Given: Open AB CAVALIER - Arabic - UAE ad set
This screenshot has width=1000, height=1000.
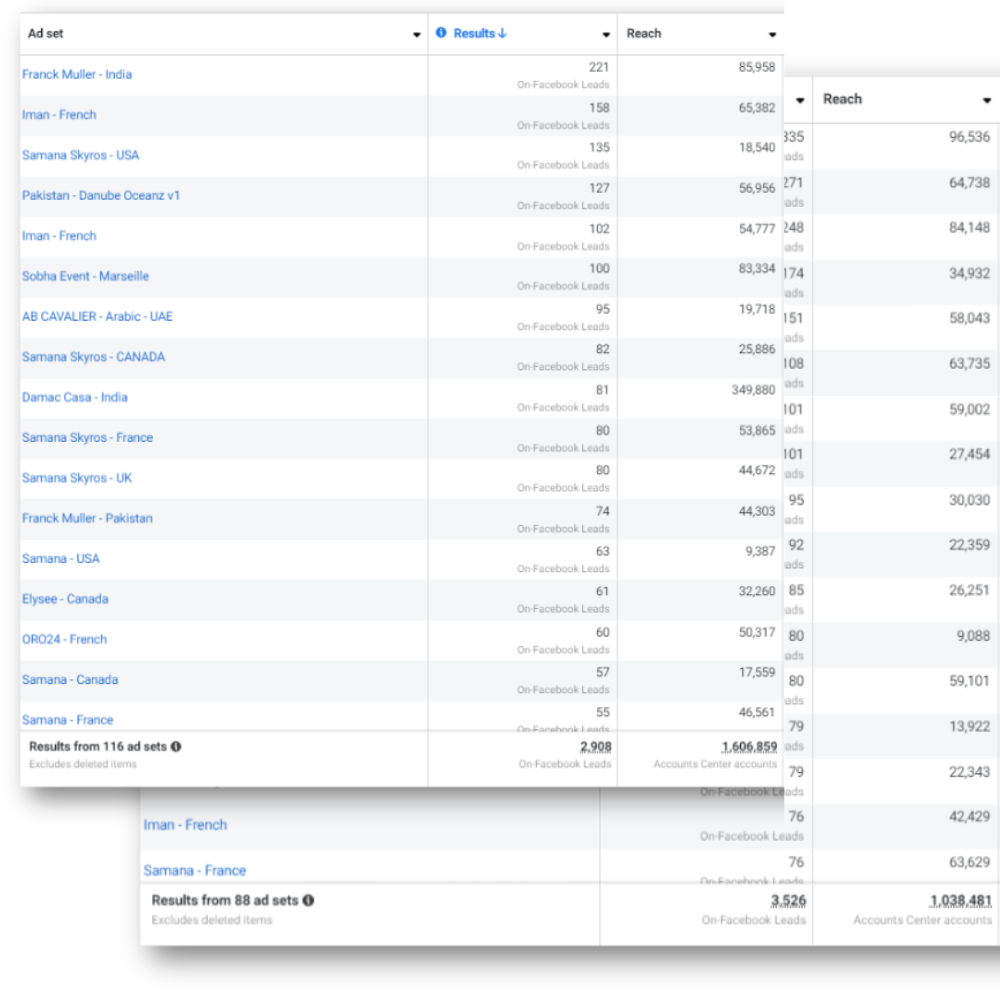Looking at the screenshot, I should tap(98, 316).
